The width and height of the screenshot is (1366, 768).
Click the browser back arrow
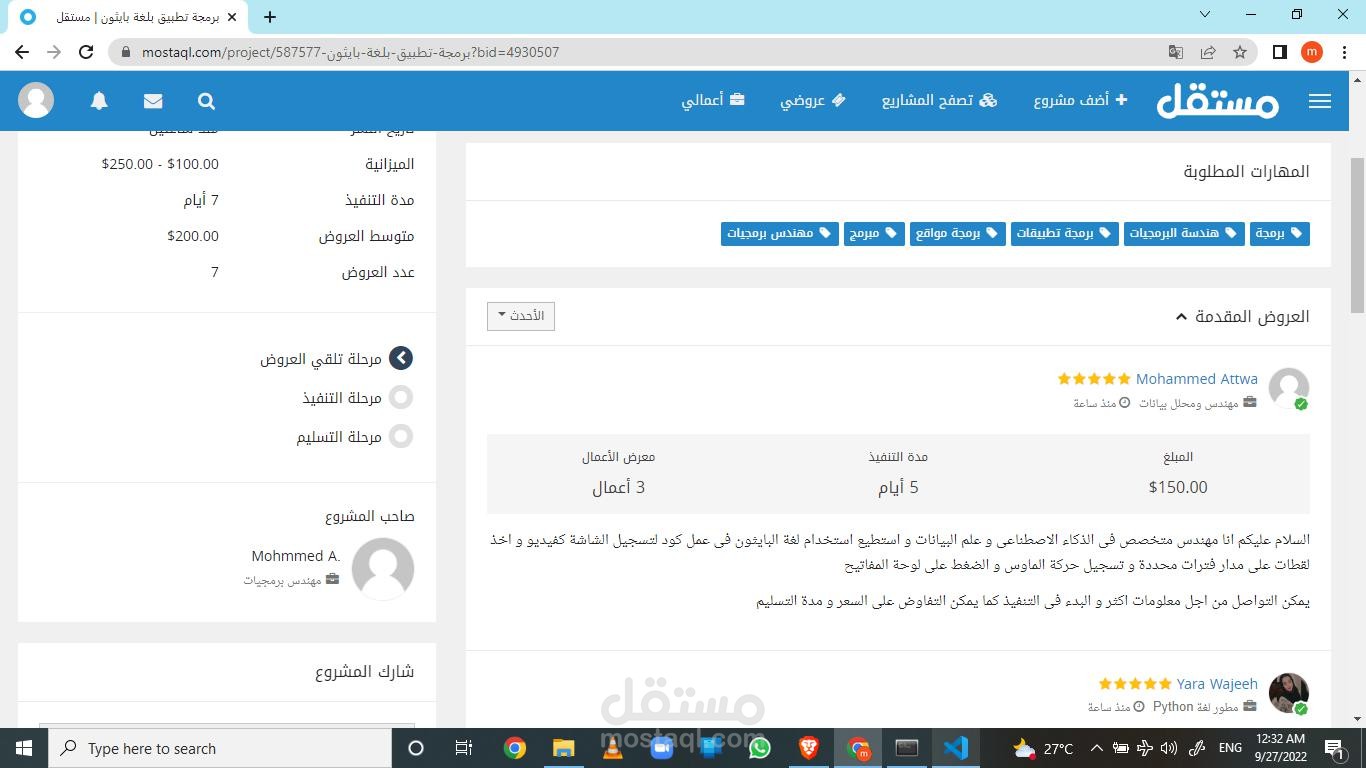tap(22, 52)
